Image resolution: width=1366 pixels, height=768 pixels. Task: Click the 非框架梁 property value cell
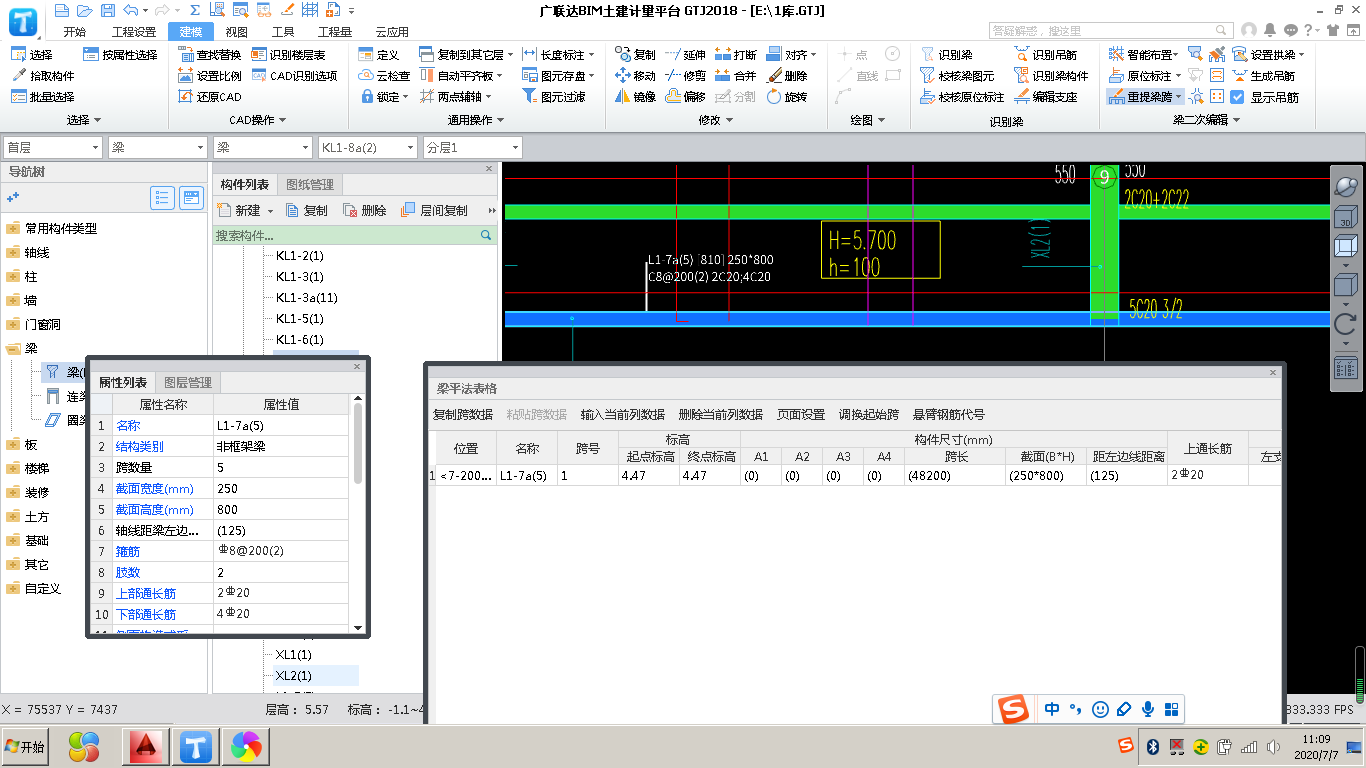coord(280,446)
